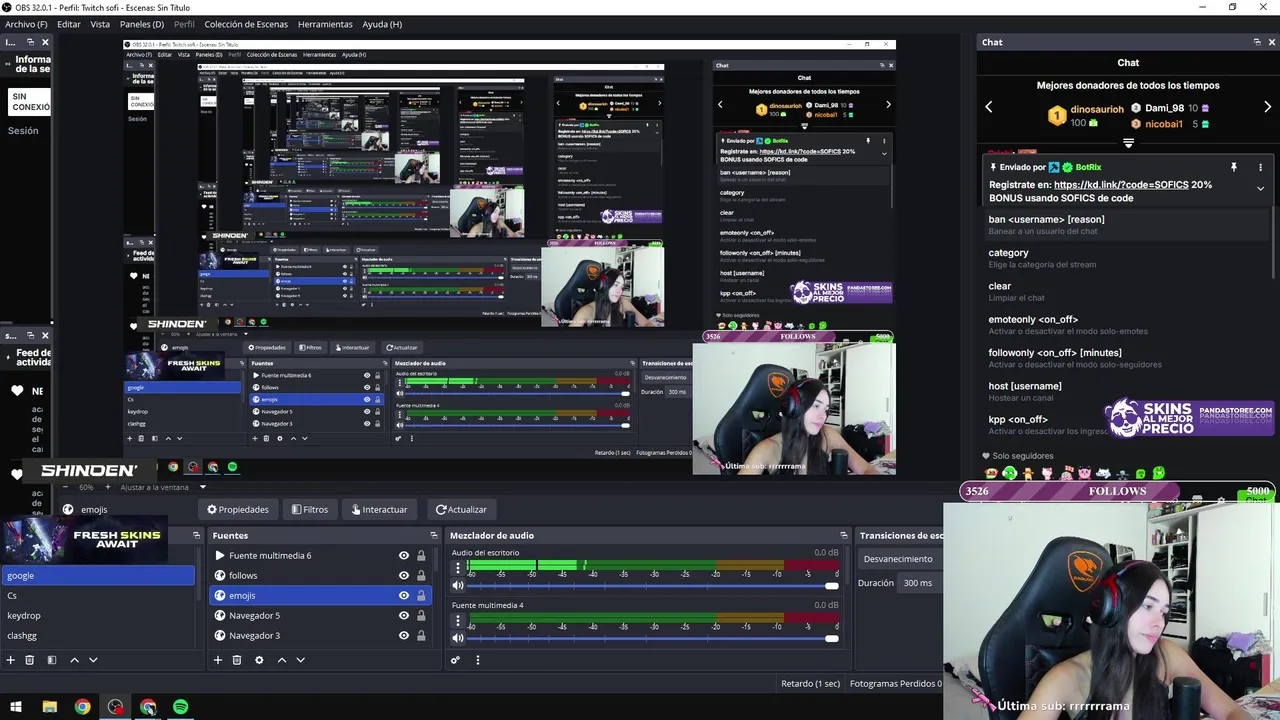Click the Interactuar button
This screenshot has width=1280, height=720.
(x=379, y=509)
